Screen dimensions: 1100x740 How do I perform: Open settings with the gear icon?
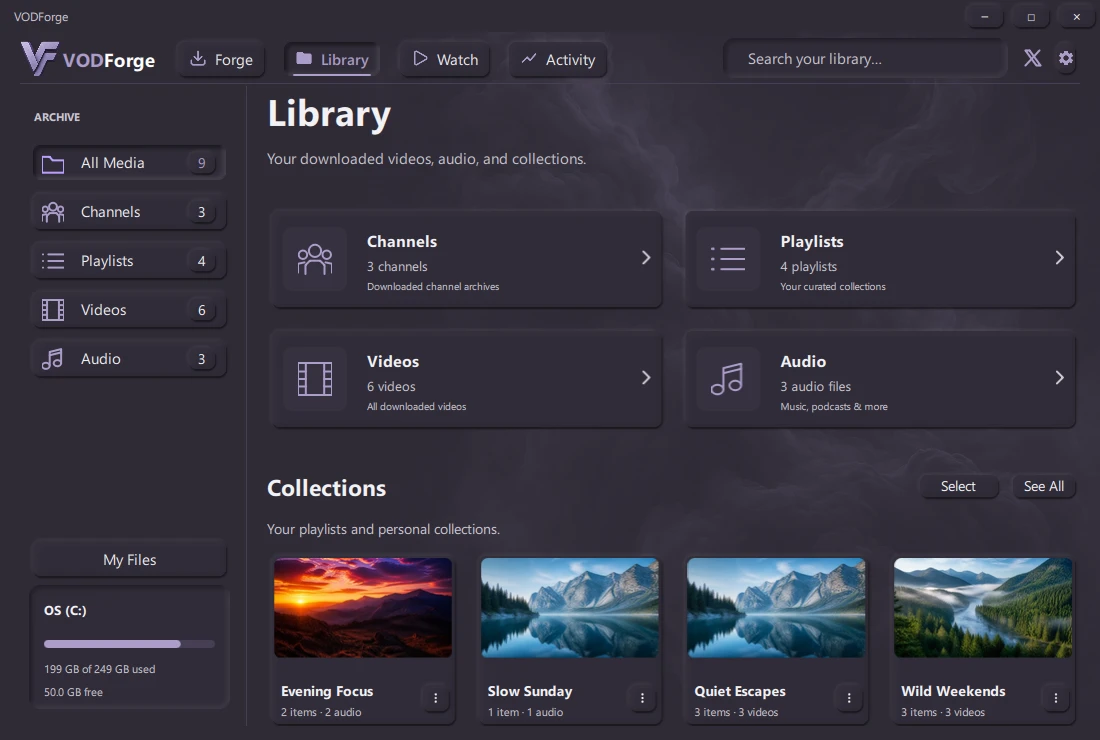tap(1066, 58)
